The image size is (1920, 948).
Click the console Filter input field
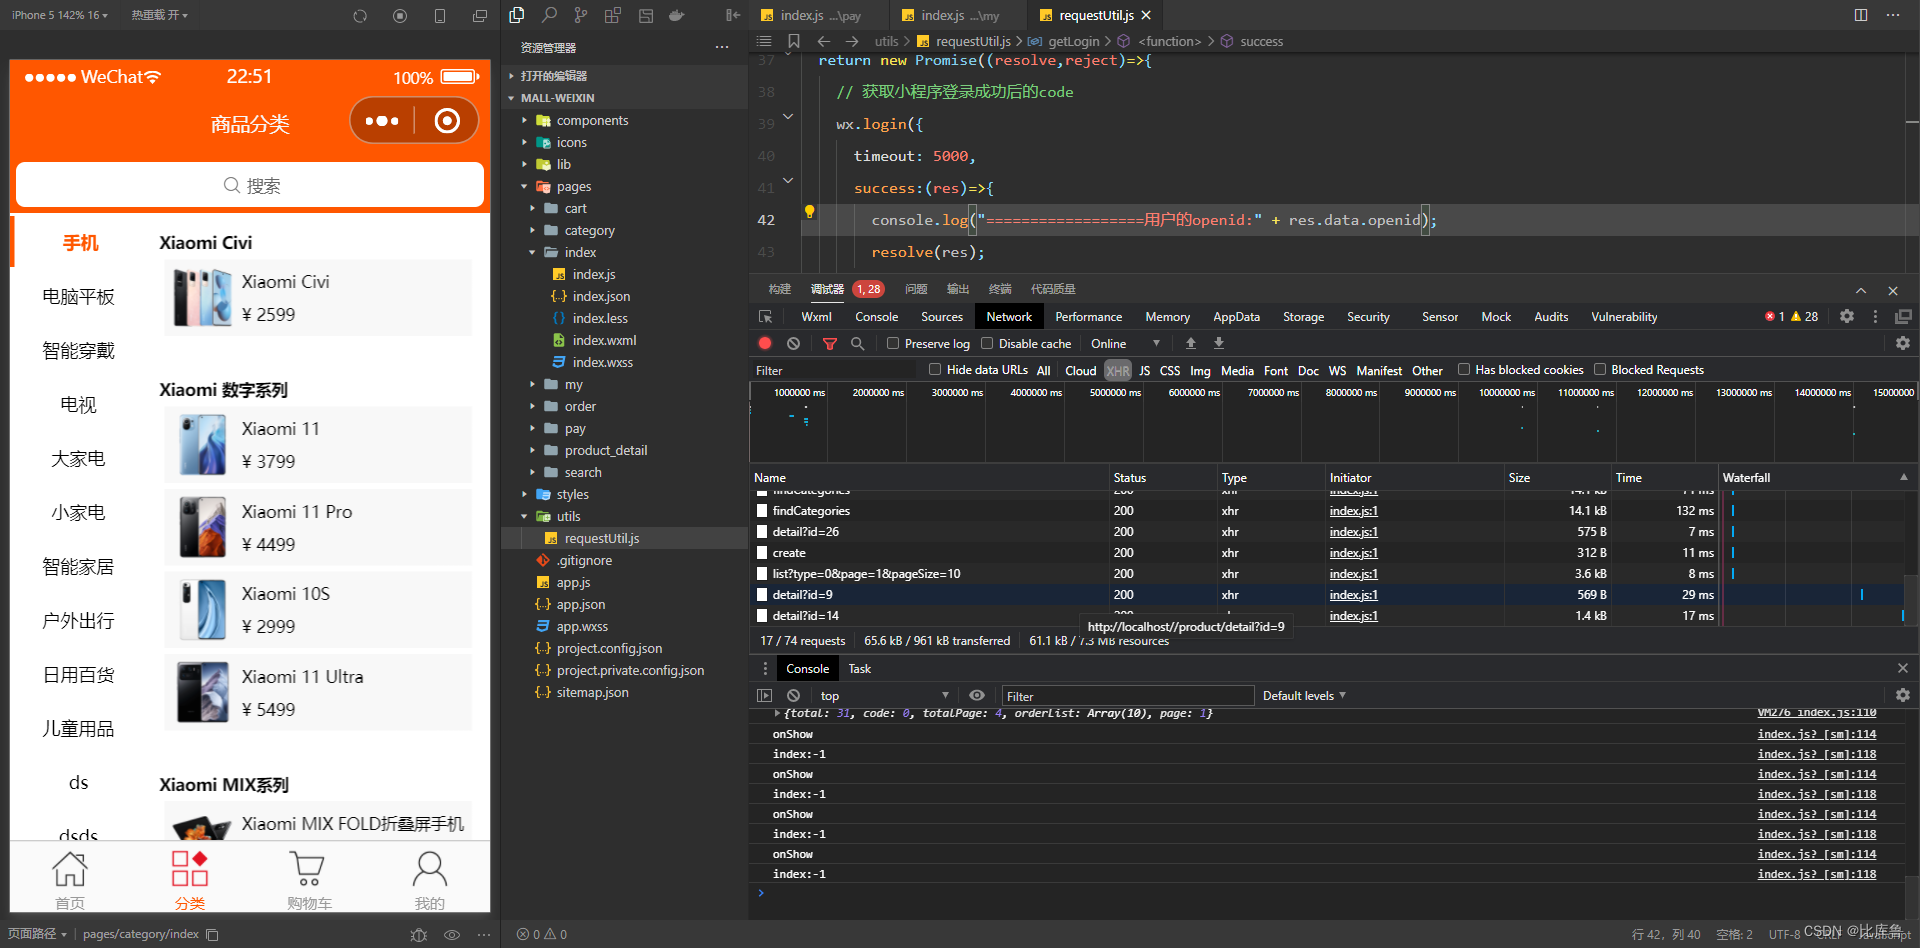1128,695
